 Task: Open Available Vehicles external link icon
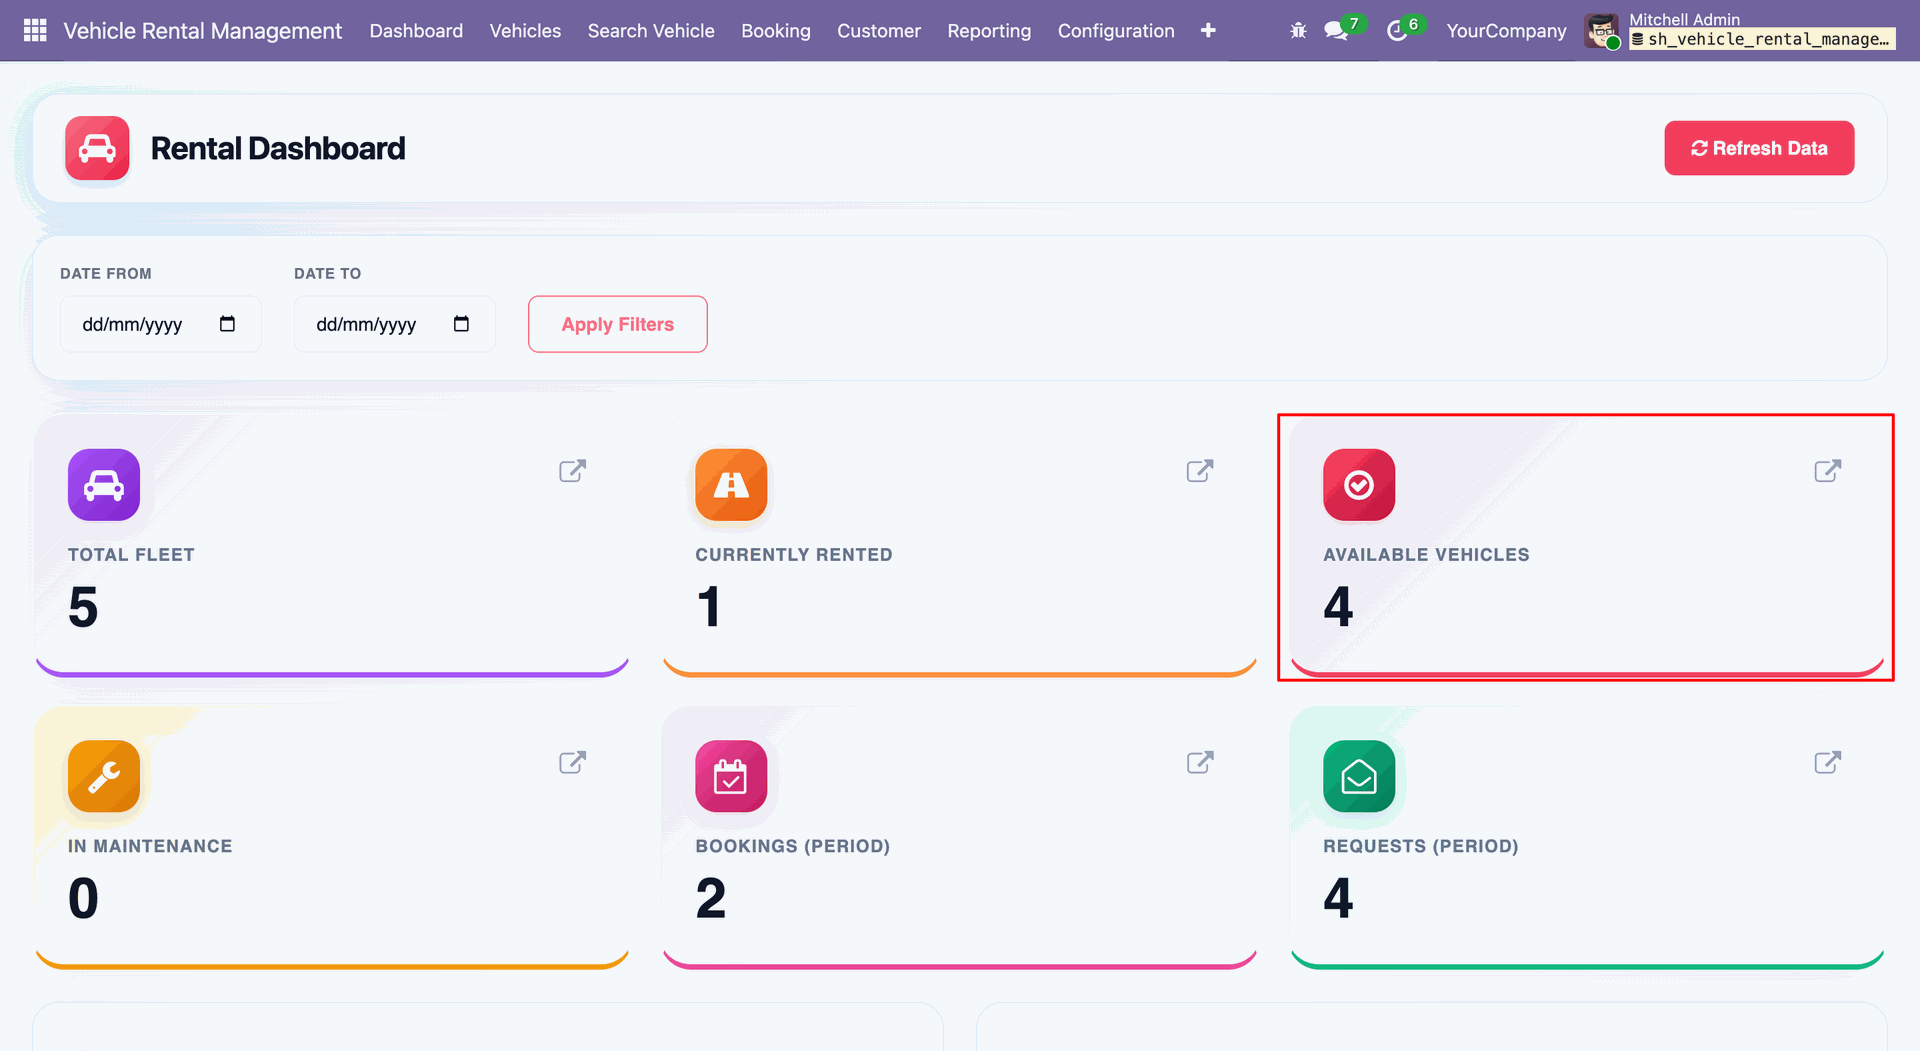(1828, 471)
